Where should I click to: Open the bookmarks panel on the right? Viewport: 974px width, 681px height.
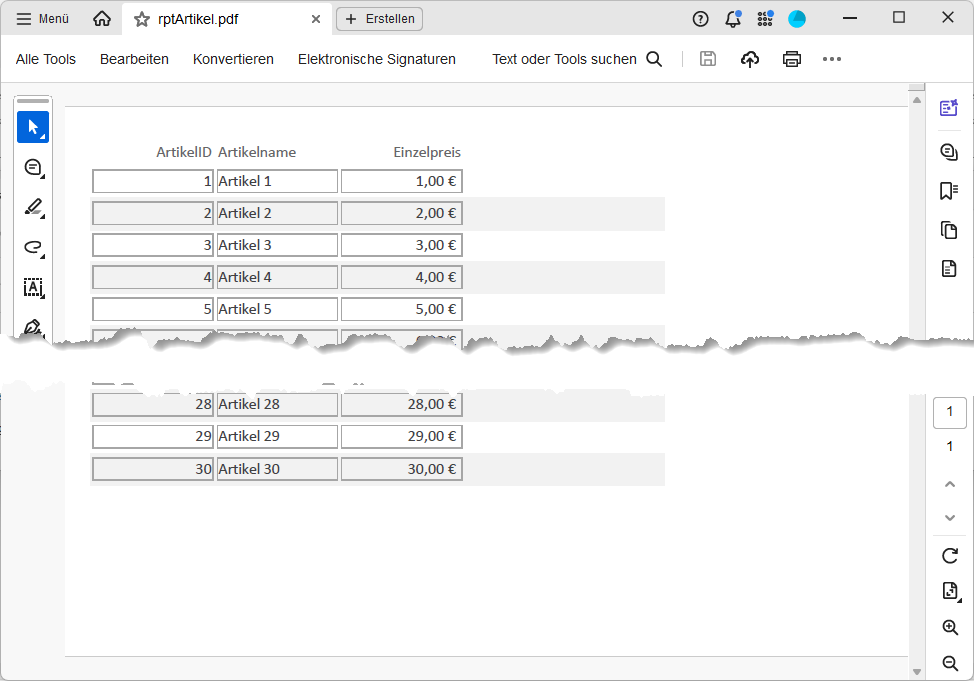coord(949,190)
